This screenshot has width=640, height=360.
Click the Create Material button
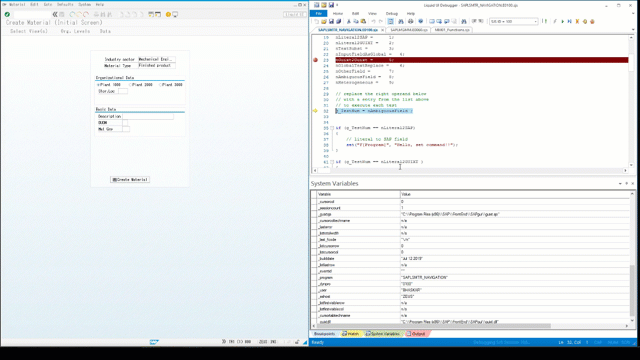pos(130,180)
